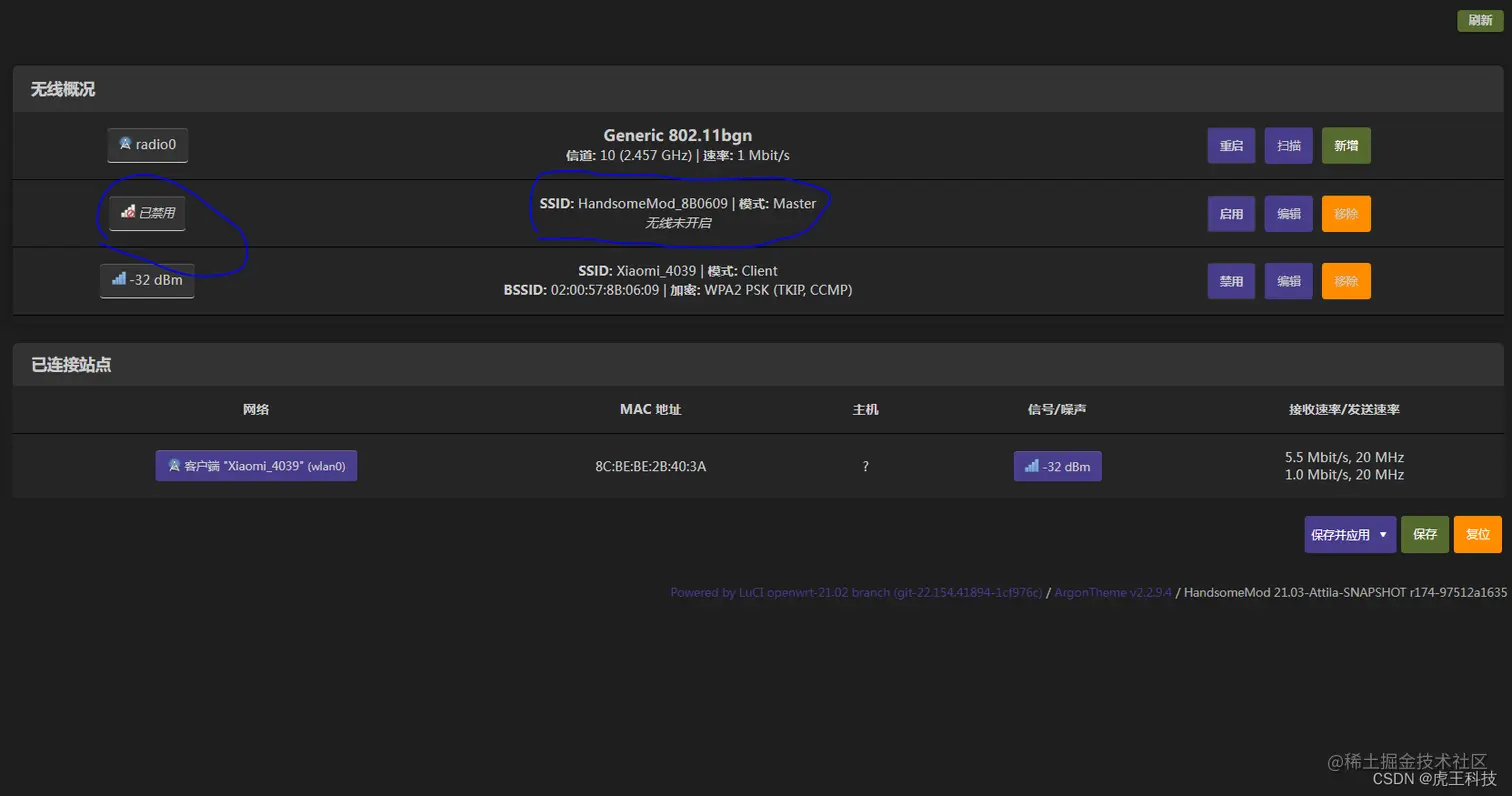Disable Xiaomi_4039 with the 禁用 button

tap(1231, 282)
